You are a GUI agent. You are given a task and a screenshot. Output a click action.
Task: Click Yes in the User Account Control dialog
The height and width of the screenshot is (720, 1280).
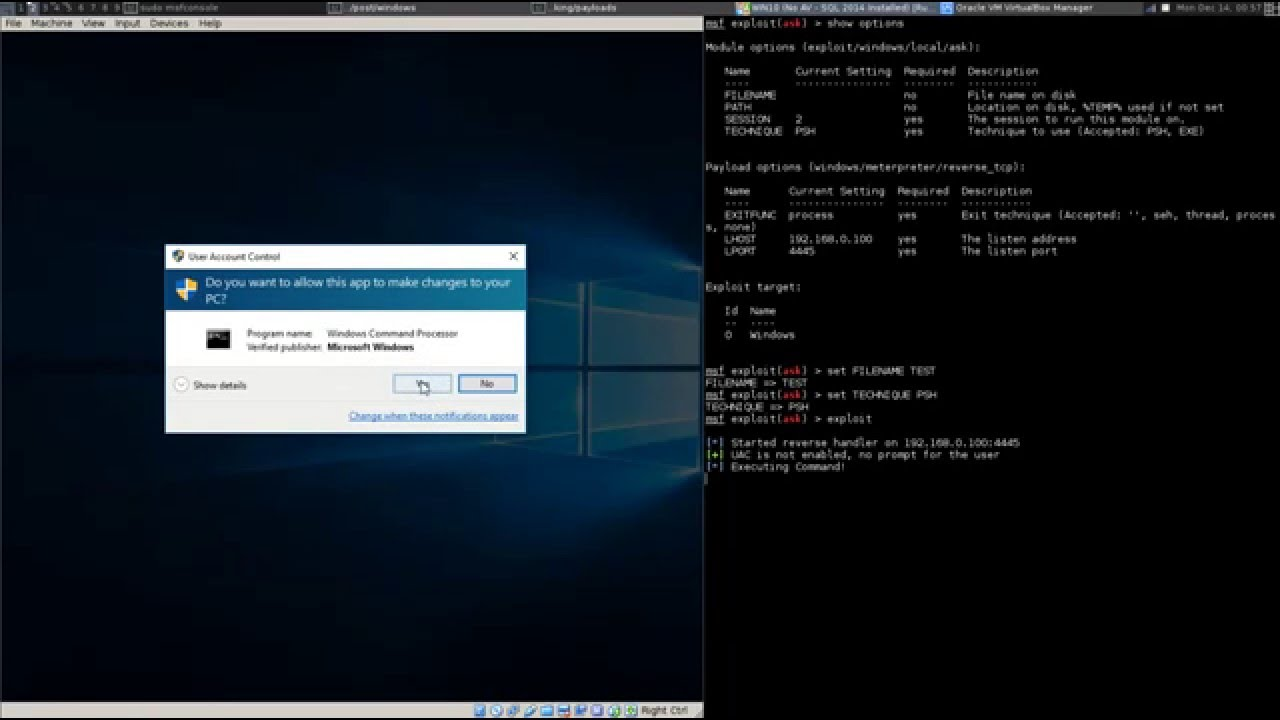(421, 384)
